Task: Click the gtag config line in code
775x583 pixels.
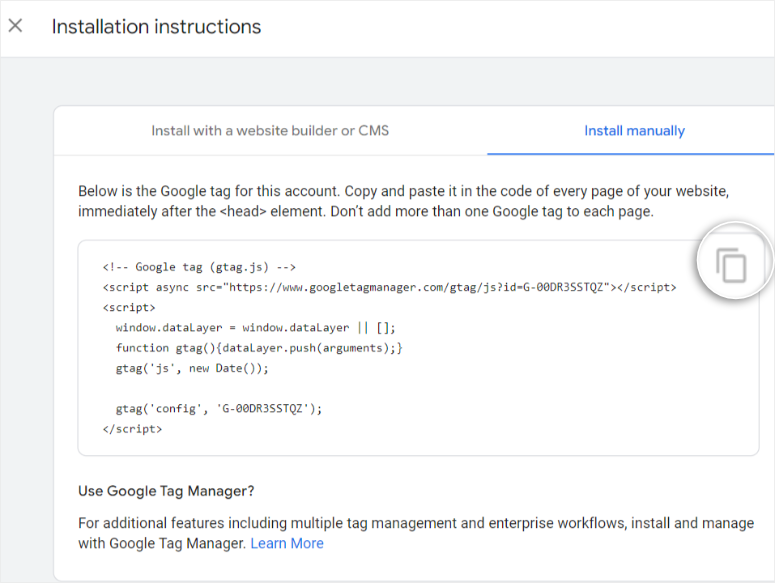Action: [218, 409]
